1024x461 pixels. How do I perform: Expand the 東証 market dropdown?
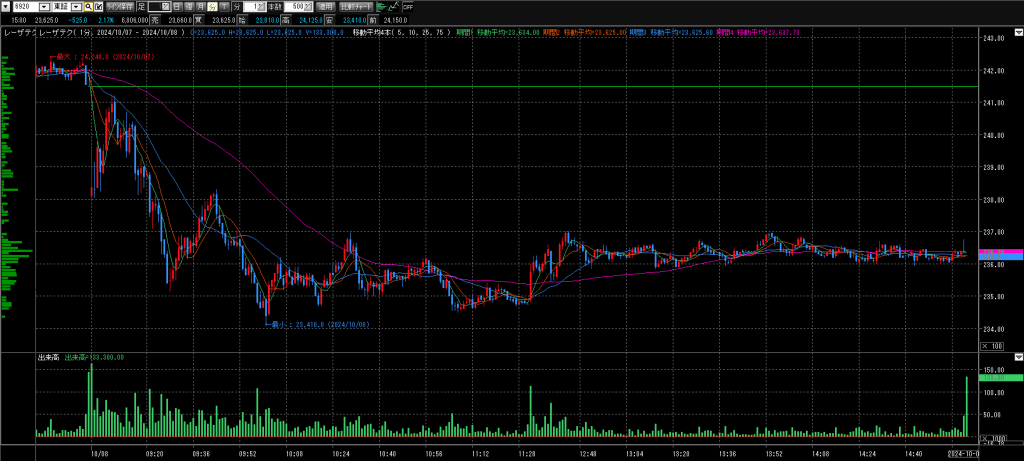pos(75,6)
